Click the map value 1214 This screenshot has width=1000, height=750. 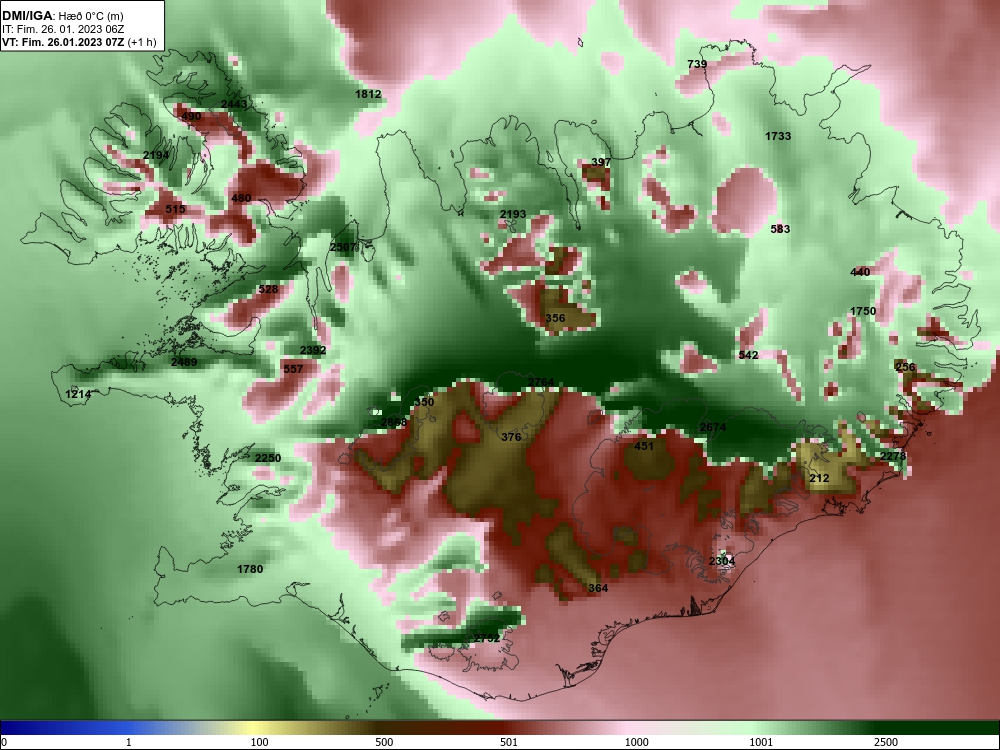pos(78,394)
